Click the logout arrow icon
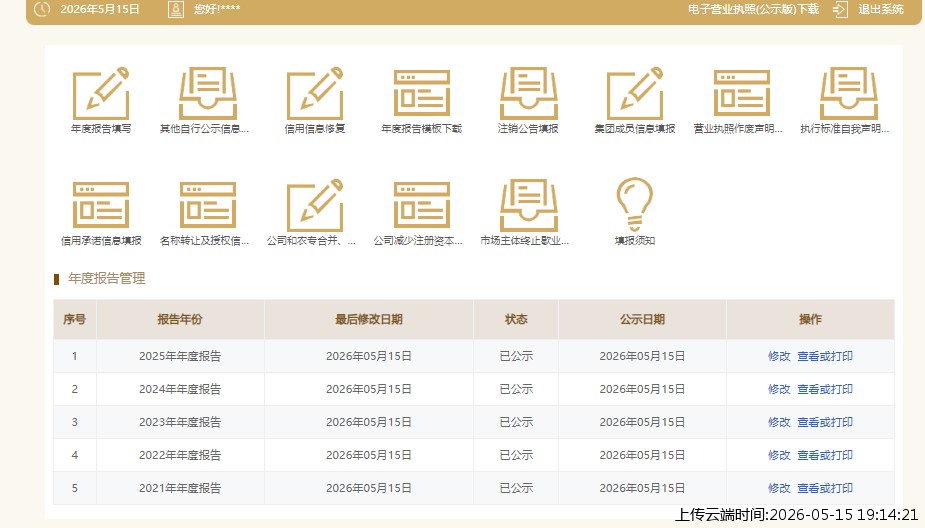 pyautogui.click(x=840, y=9)
